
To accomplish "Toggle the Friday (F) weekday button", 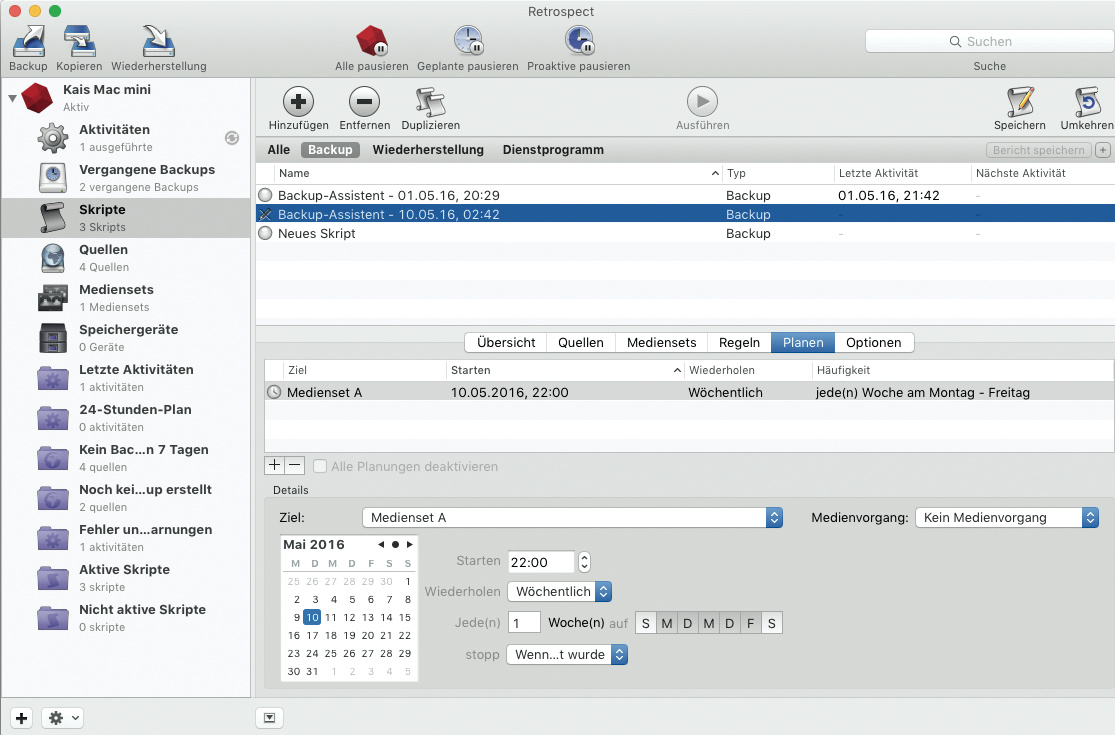I will 750,624.
